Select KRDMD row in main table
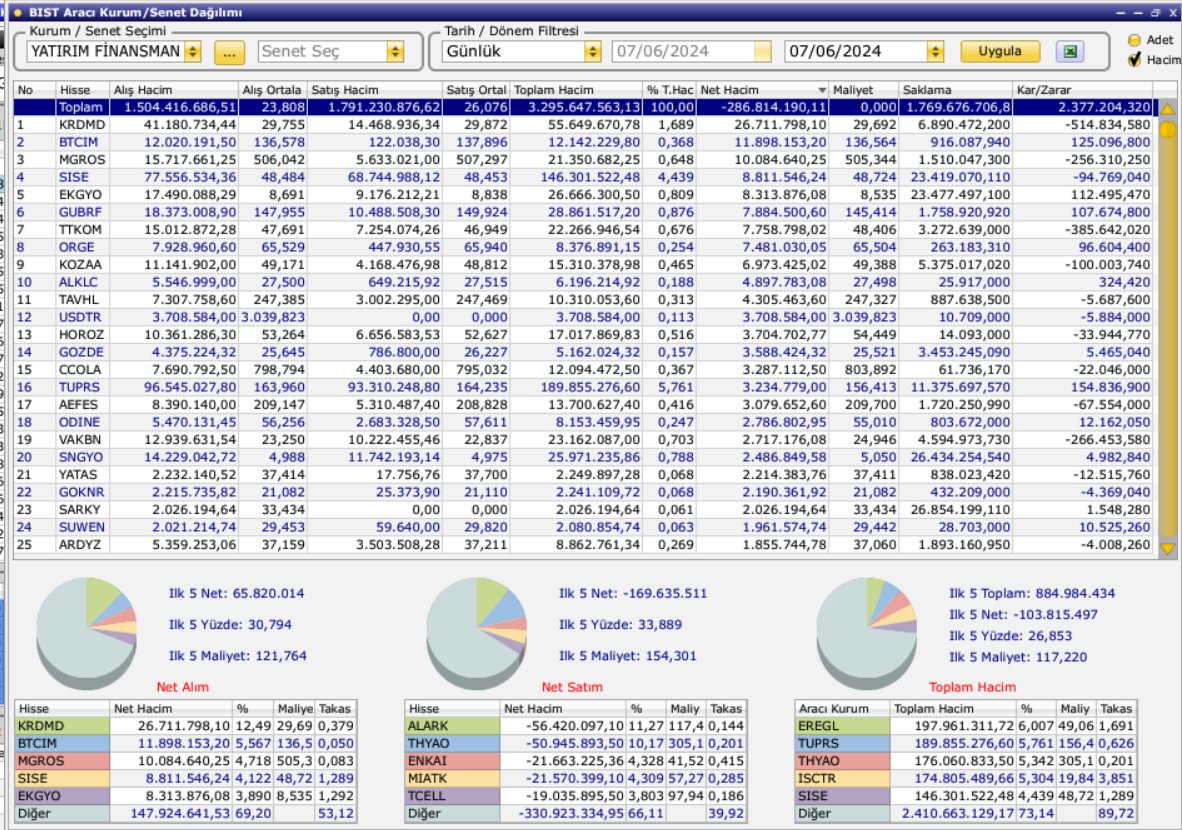The height and width of the screenshot is (830, 1182). click(x=583, y=124)
